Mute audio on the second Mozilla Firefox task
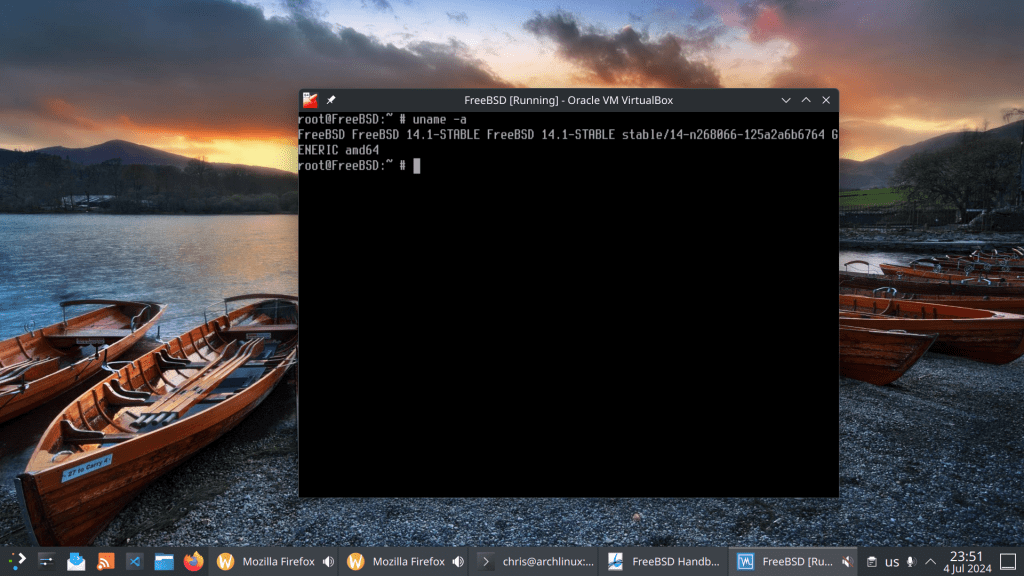This screenshot has height=576, width=1024. point(457,561)
